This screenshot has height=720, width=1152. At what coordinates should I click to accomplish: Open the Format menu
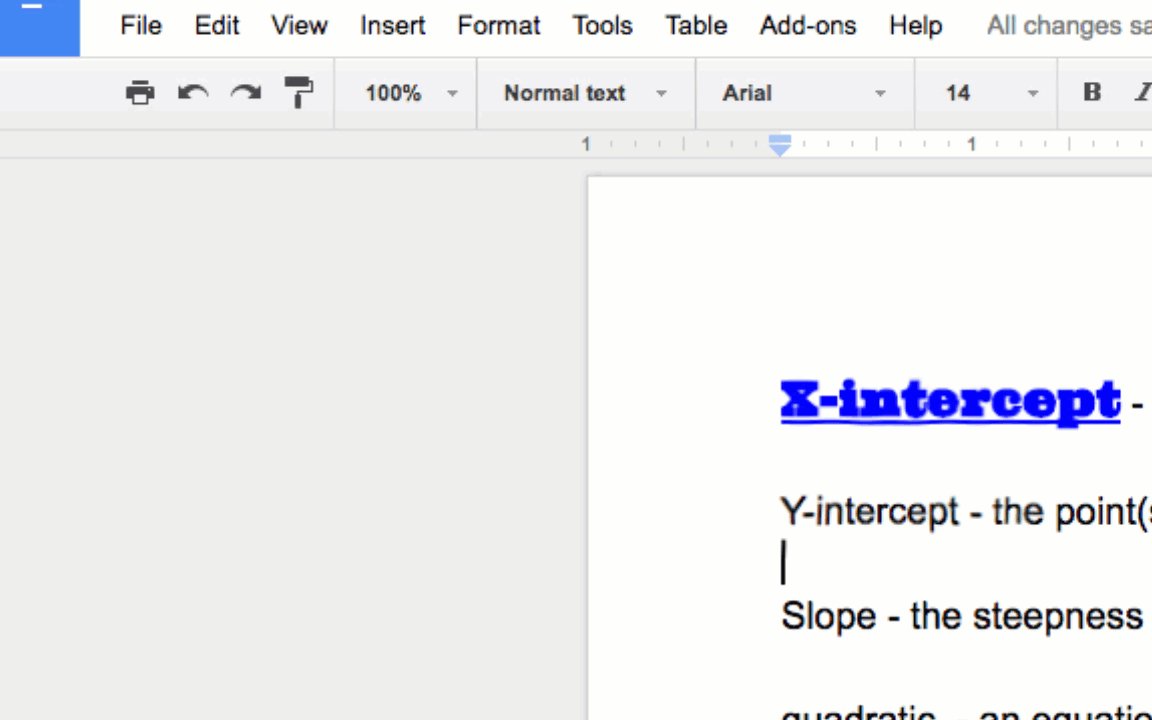[x=498, y=26]
